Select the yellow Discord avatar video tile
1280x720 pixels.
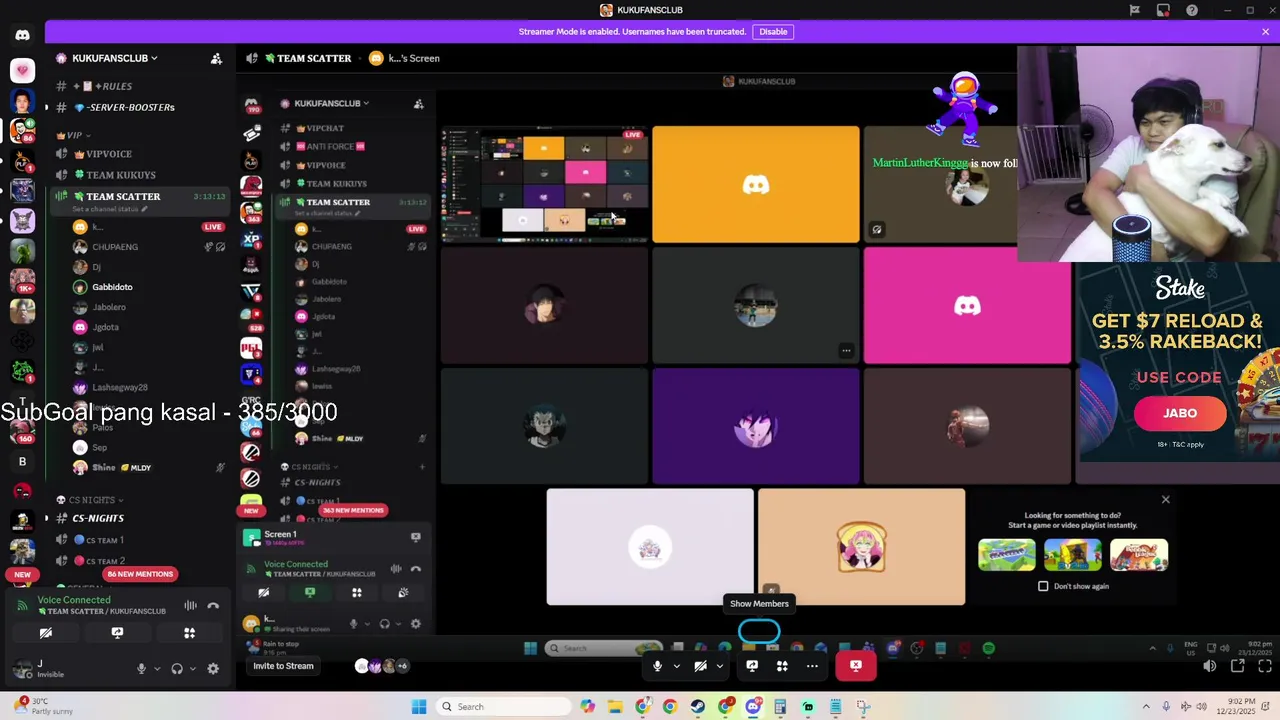755,184
